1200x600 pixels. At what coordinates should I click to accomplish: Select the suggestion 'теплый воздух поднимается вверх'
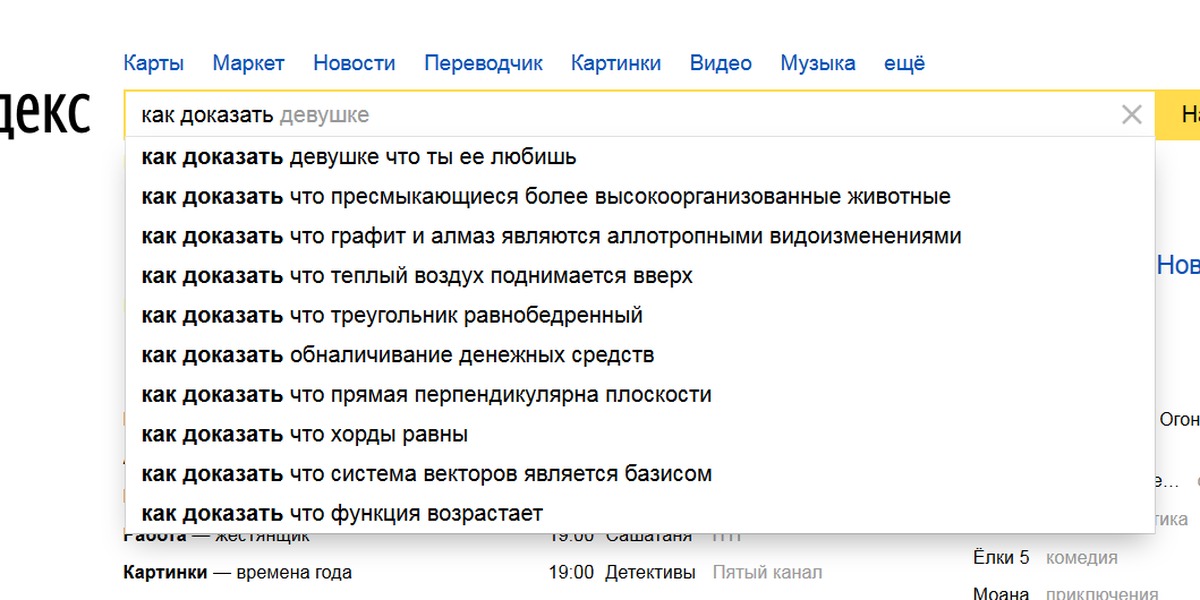[416, 276]
